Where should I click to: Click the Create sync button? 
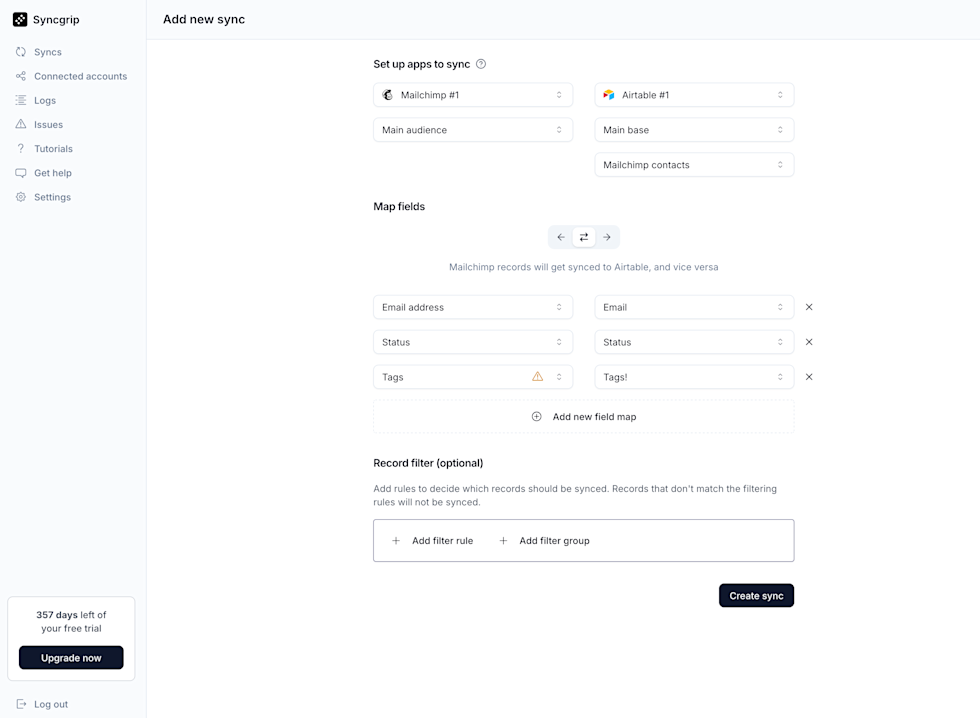pos(756,595)
